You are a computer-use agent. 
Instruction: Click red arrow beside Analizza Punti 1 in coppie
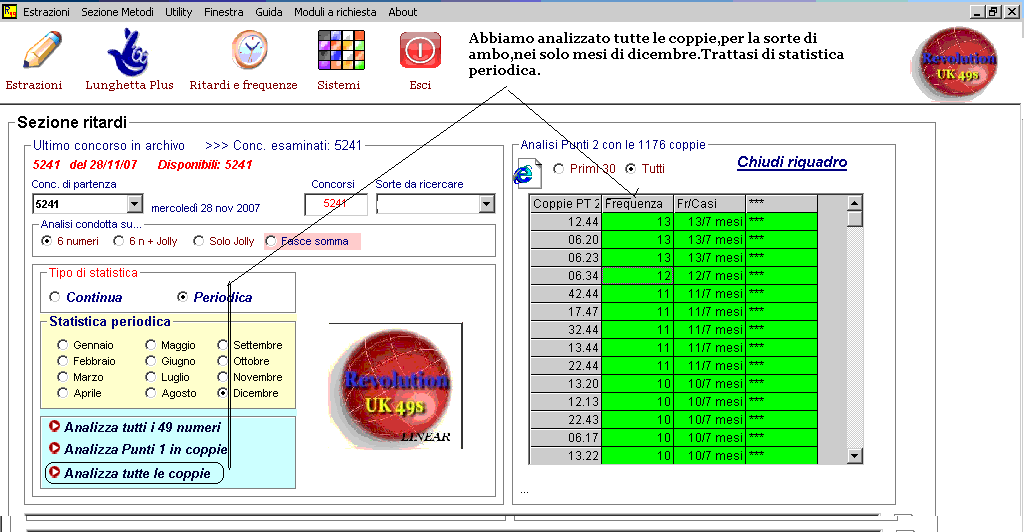point(54,448)
